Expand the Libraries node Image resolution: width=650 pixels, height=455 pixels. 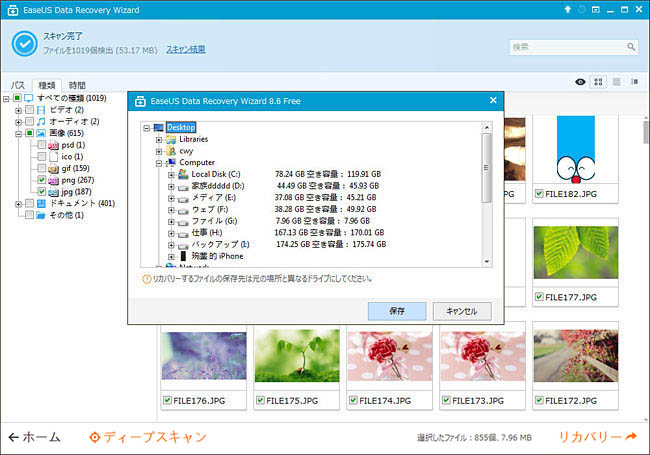coord(159,140)
